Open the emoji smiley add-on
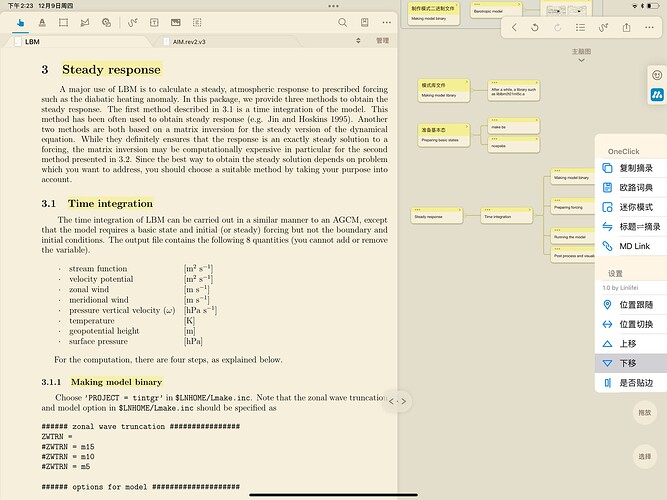667x500 pixels. [x=657, y=76]
